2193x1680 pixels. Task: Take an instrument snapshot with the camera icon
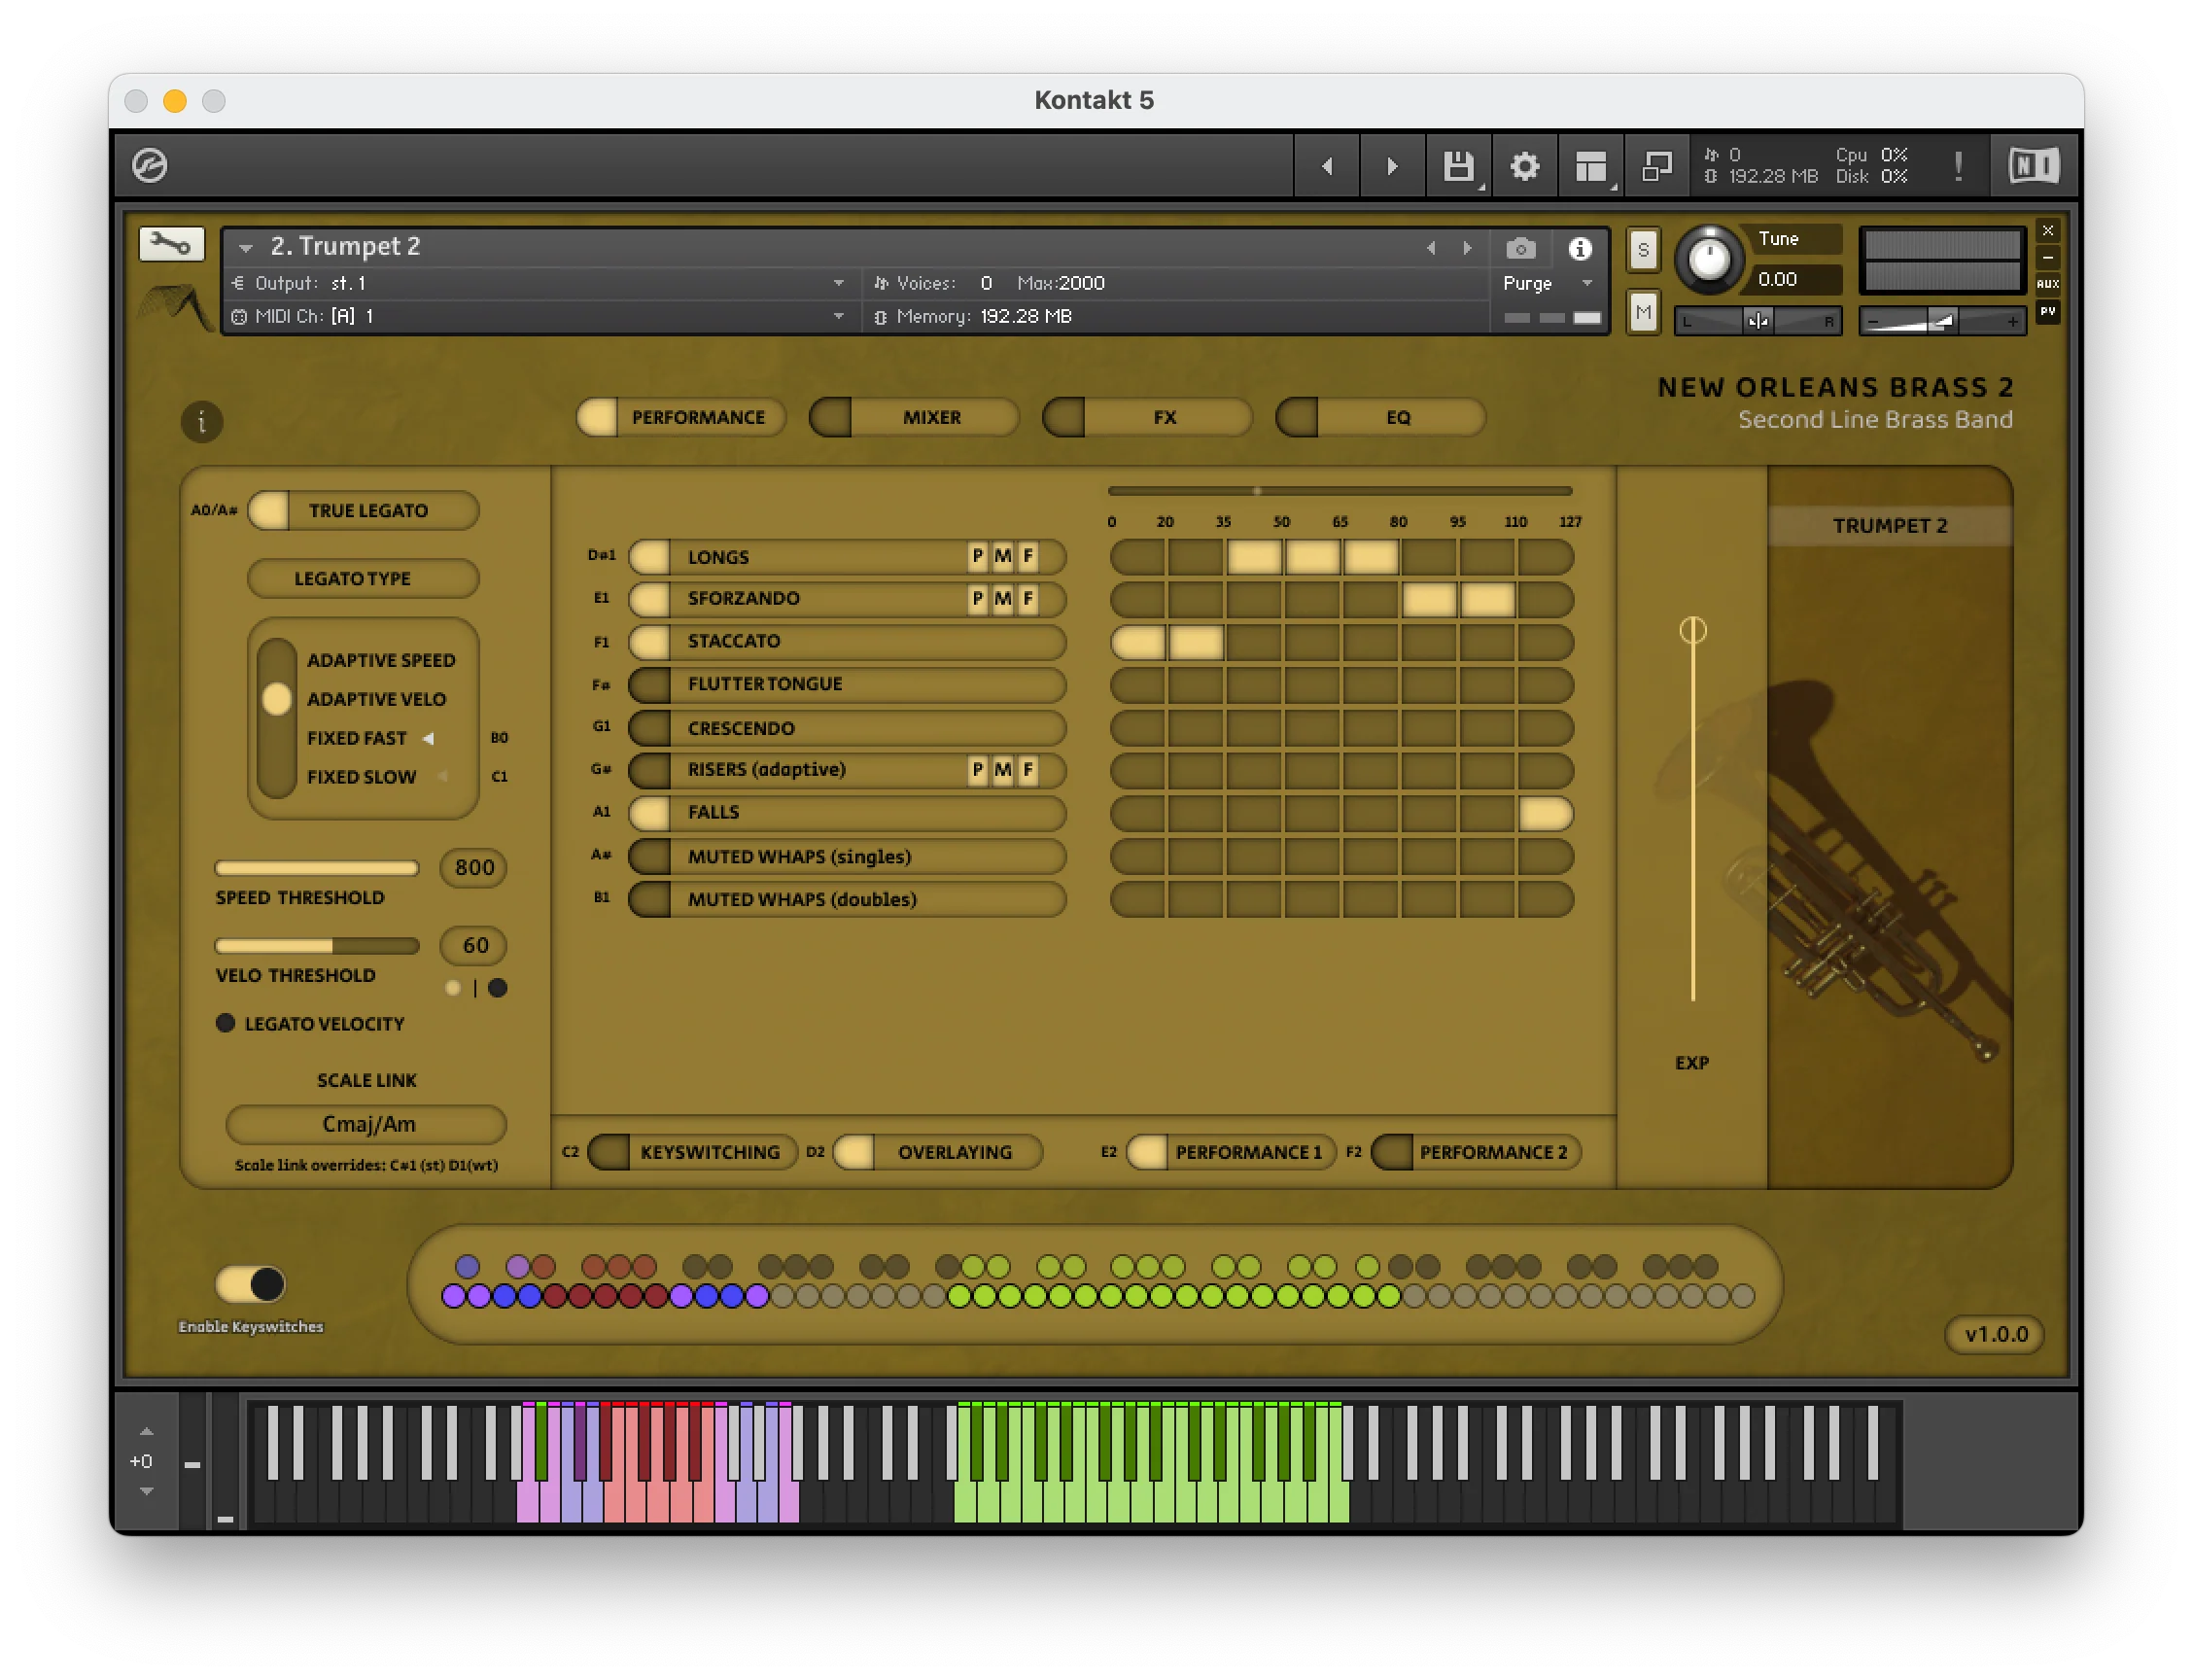[x=1520, y=248]
